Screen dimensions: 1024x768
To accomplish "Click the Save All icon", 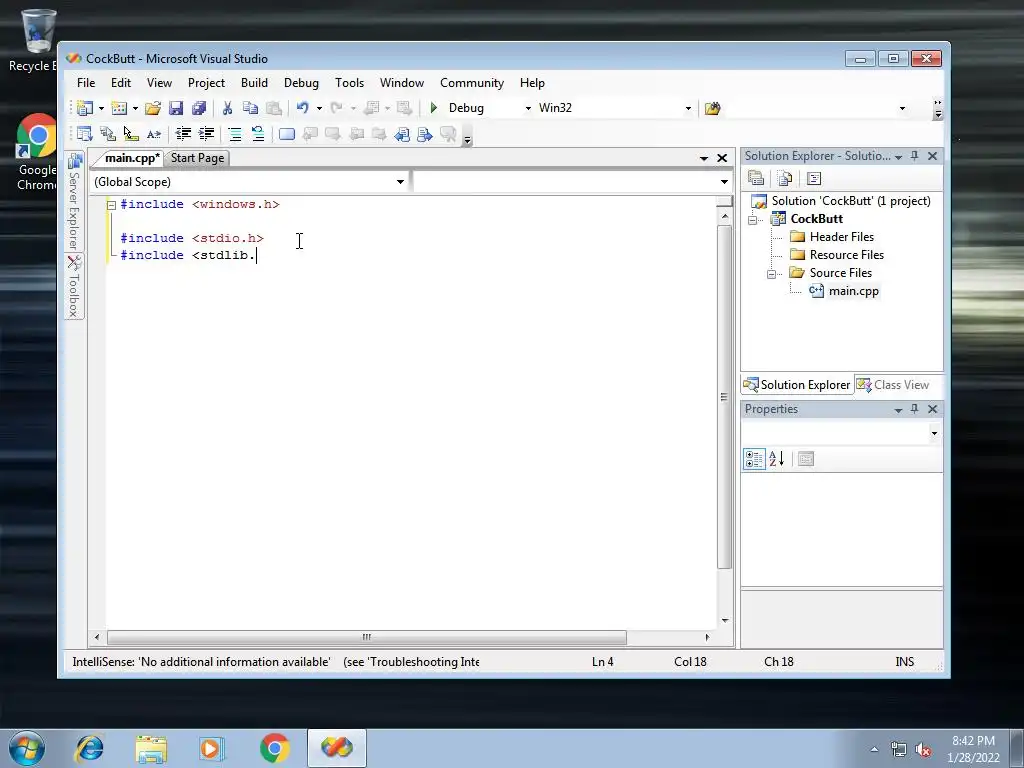I will 199,108.
